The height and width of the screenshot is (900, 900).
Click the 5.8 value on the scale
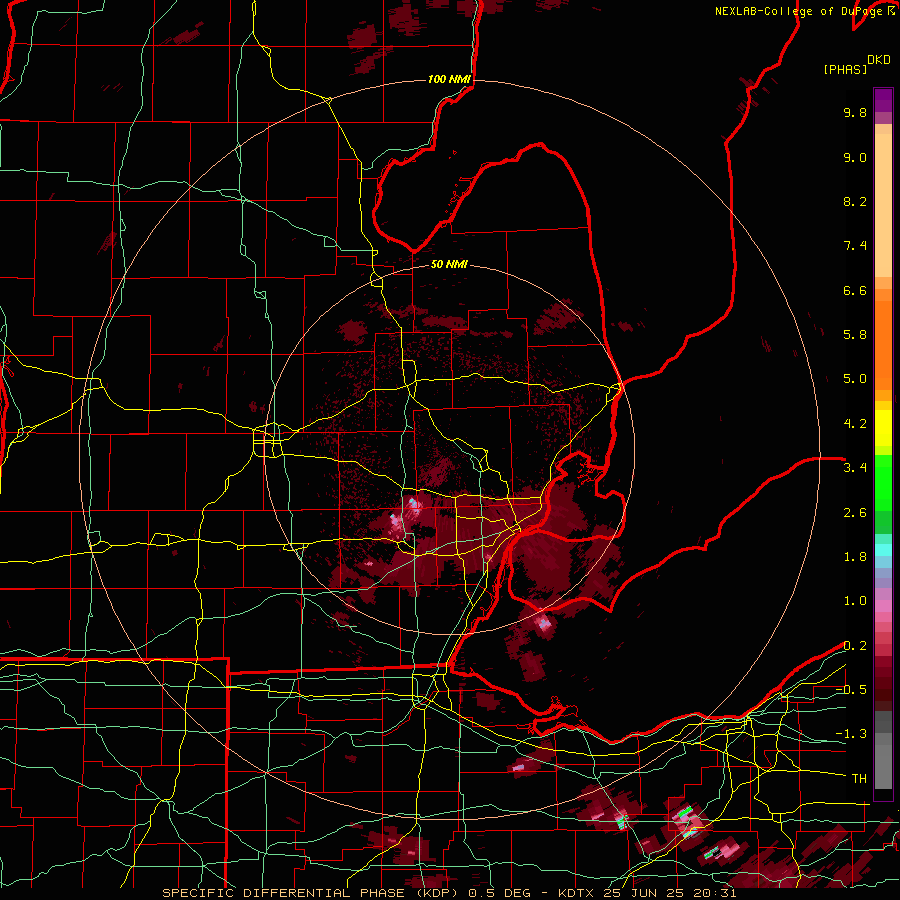pyautogui.click(x=855, y=335)
